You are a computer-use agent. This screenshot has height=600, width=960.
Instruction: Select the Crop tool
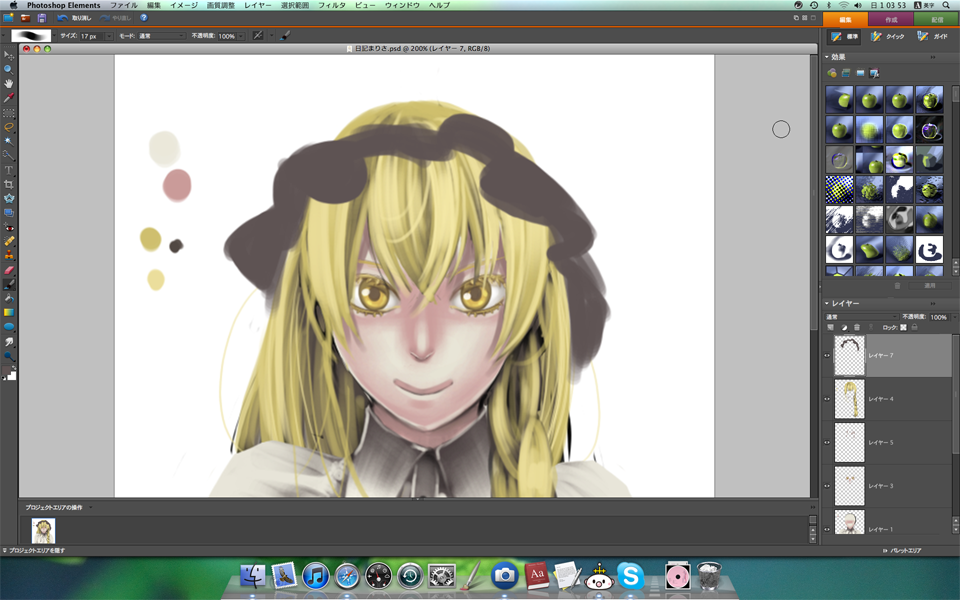click(9, 184)
